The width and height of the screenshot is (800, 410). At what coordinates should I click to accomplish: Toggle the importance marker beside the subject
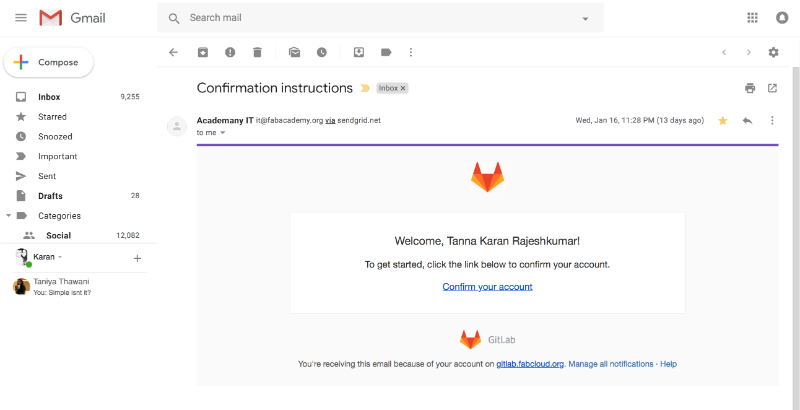[365, 88]
